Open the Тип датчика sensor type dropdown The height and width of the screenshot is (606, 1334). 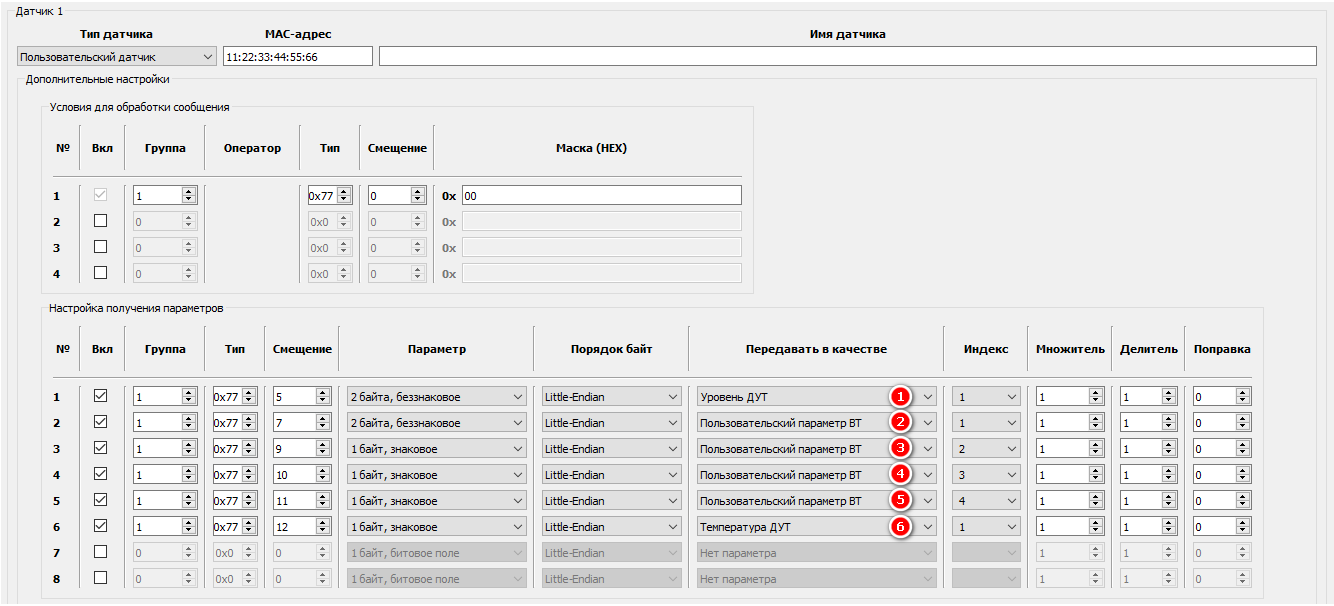(x=117, y=57)
